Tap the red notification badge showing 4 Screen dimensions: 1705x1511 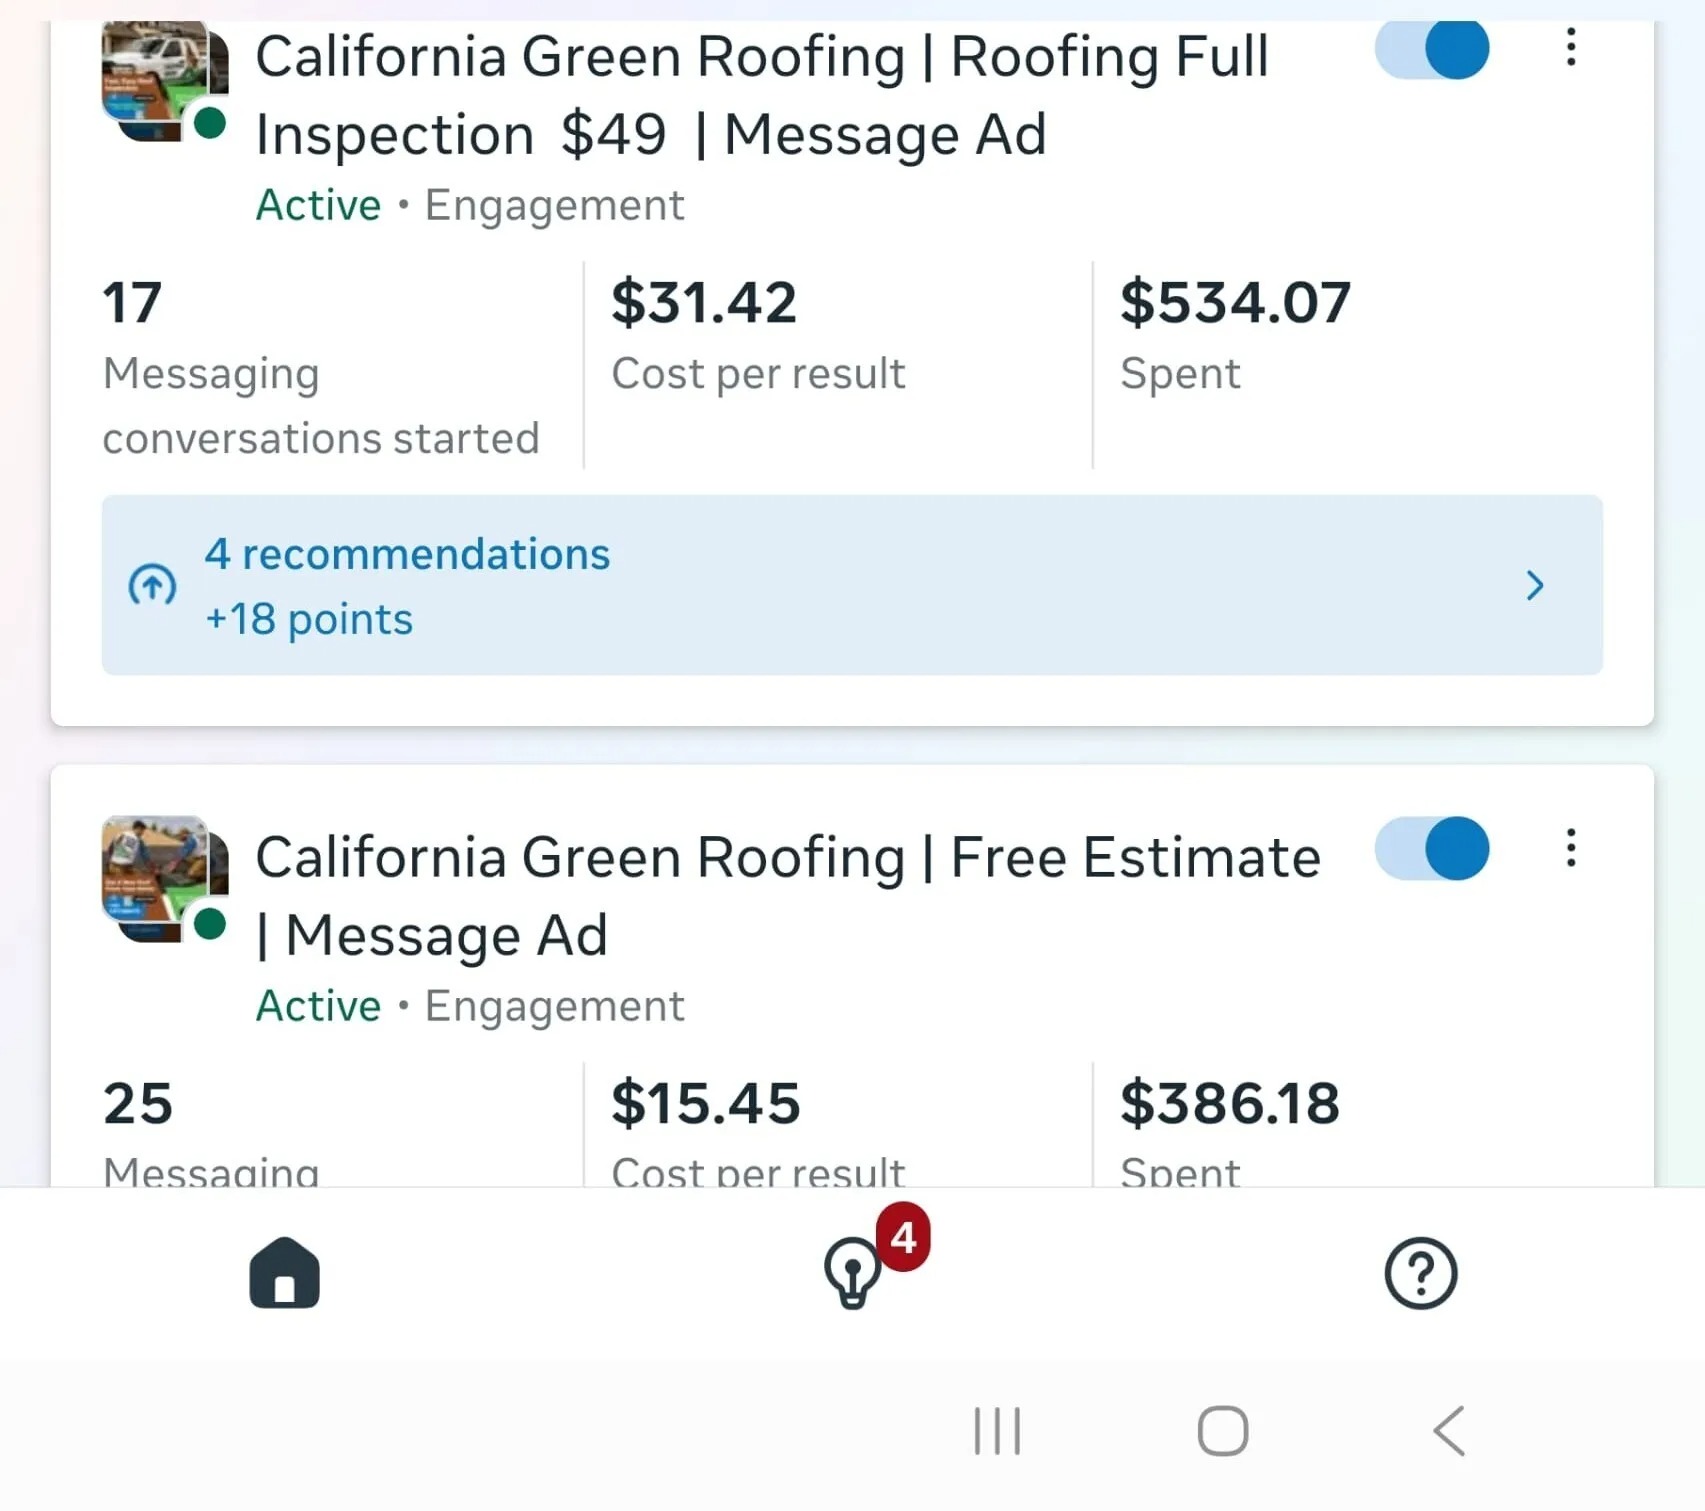[903, 1237]
